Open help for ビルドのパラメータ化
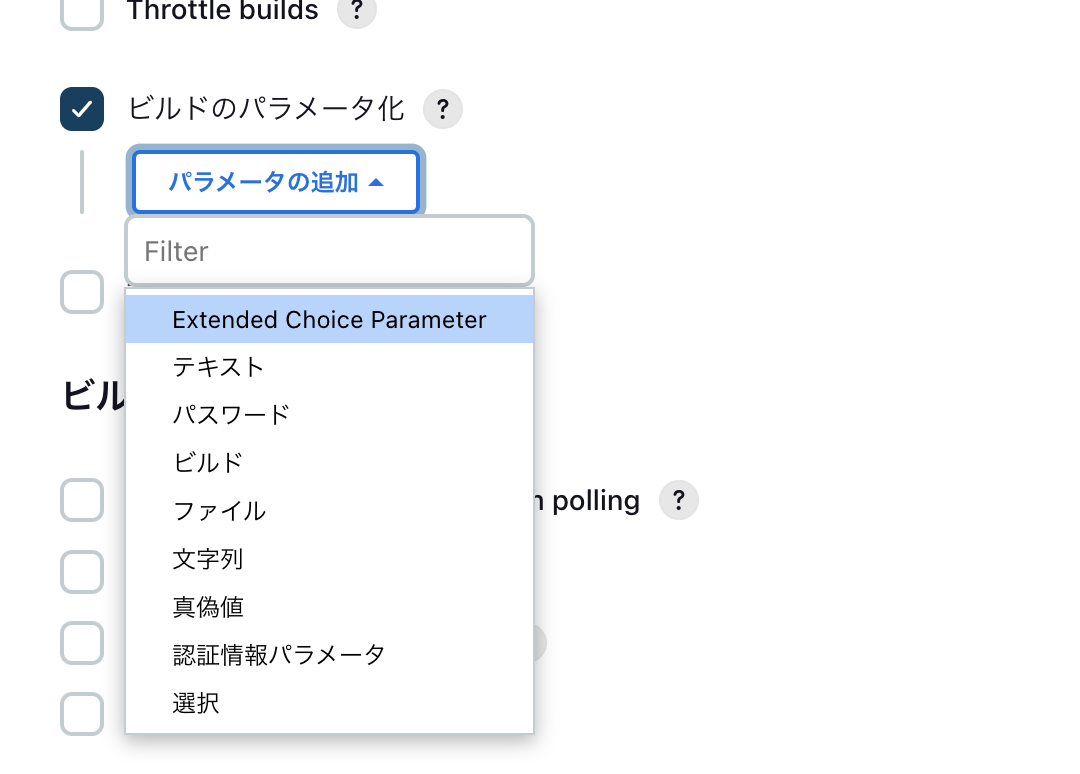This screenshot has width=1080, height=774. tap(442, 109)
